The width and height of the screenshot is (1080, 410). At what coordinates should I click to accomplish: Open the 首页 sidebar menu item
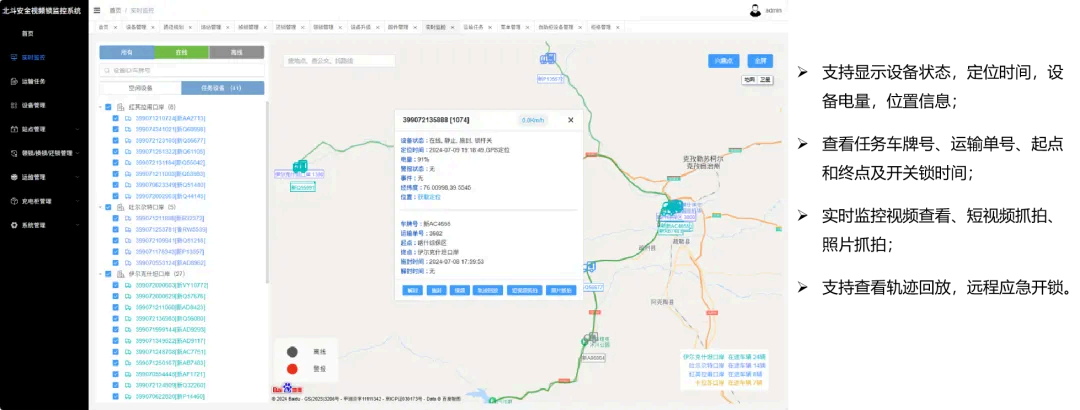28,33
